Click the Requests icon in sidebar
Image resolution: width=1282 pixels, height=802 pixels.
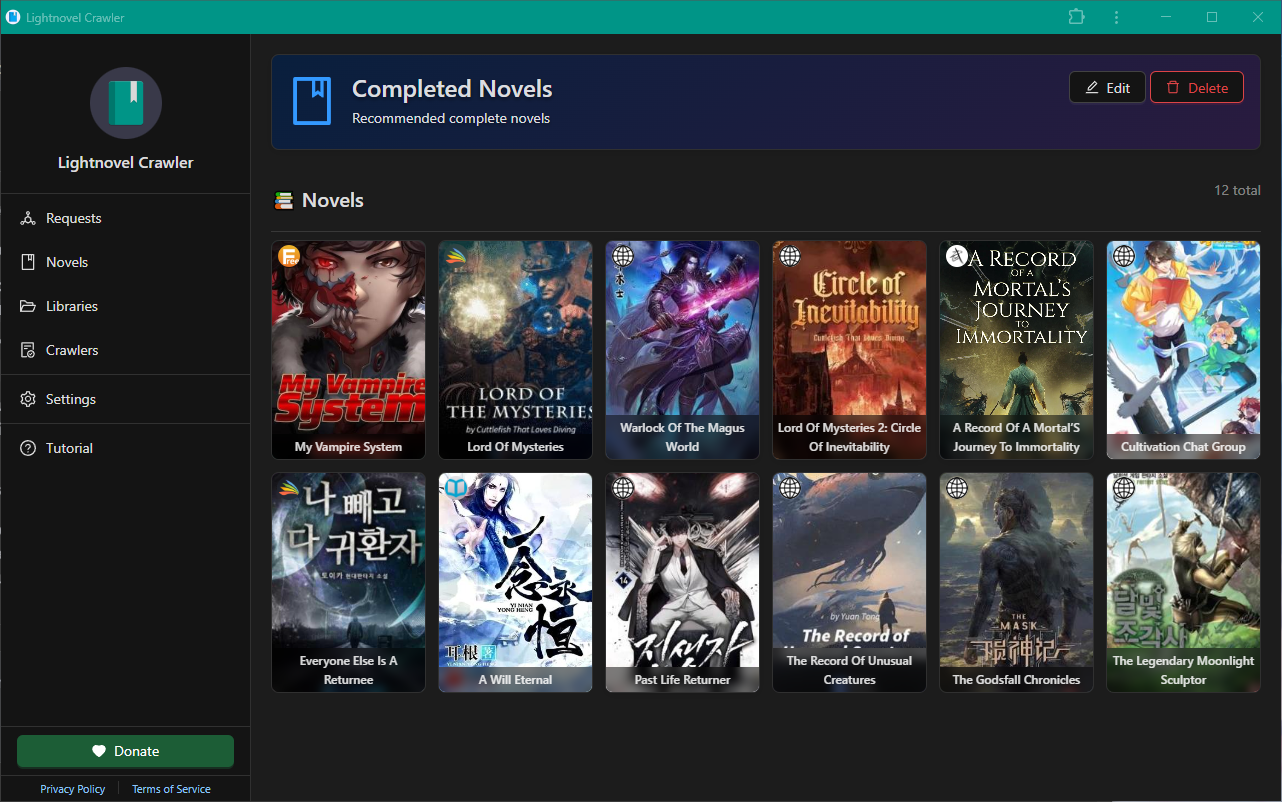28,218
